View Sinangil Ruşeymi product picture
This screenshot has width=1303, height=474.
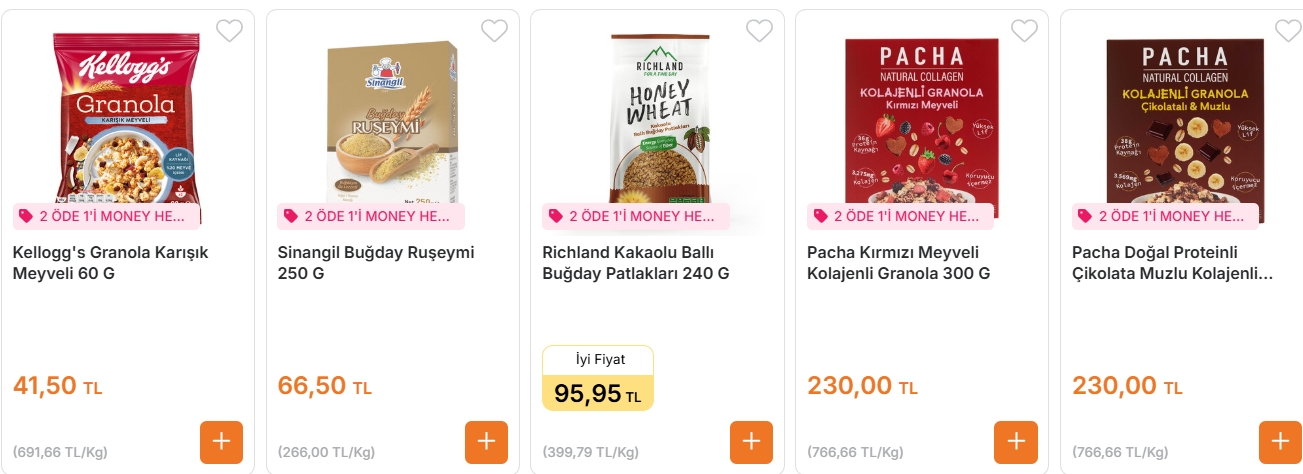tap(392, 120)
